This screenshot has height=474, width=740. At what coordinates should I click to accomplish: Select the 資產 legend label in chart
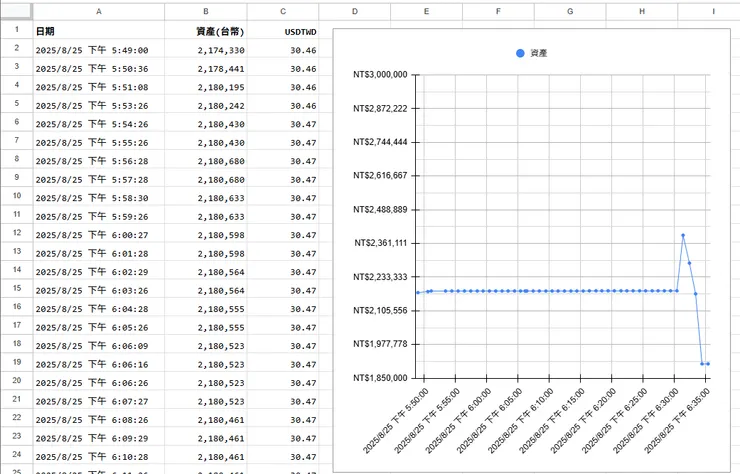[x=538, y=52]
